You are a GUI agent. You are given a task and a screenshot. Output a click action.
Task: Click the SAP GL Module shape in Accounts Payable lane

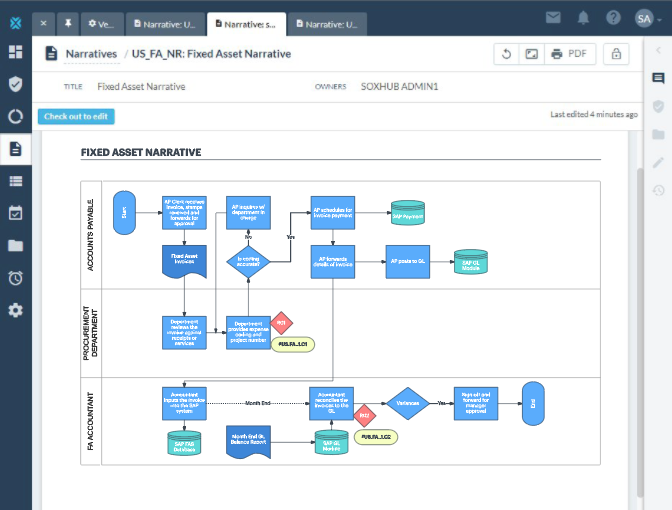point(471,262)
